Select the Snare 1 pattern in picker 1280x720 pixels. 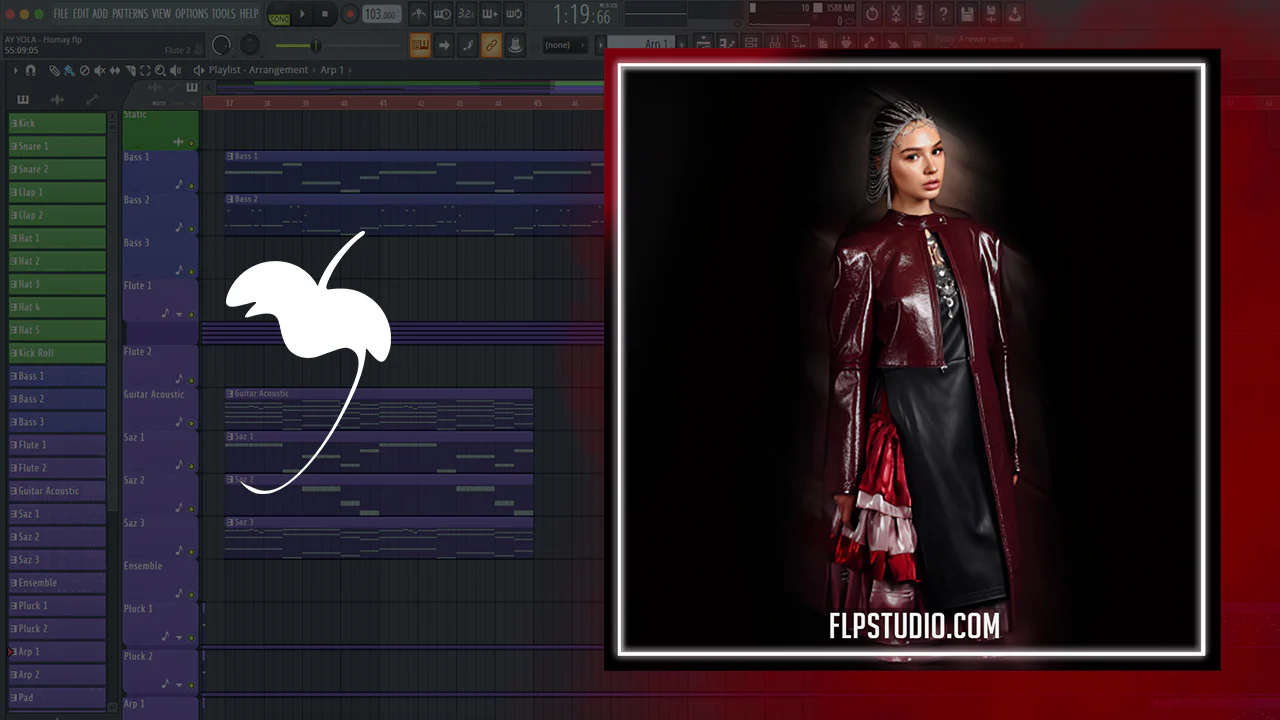click(57, 146)
